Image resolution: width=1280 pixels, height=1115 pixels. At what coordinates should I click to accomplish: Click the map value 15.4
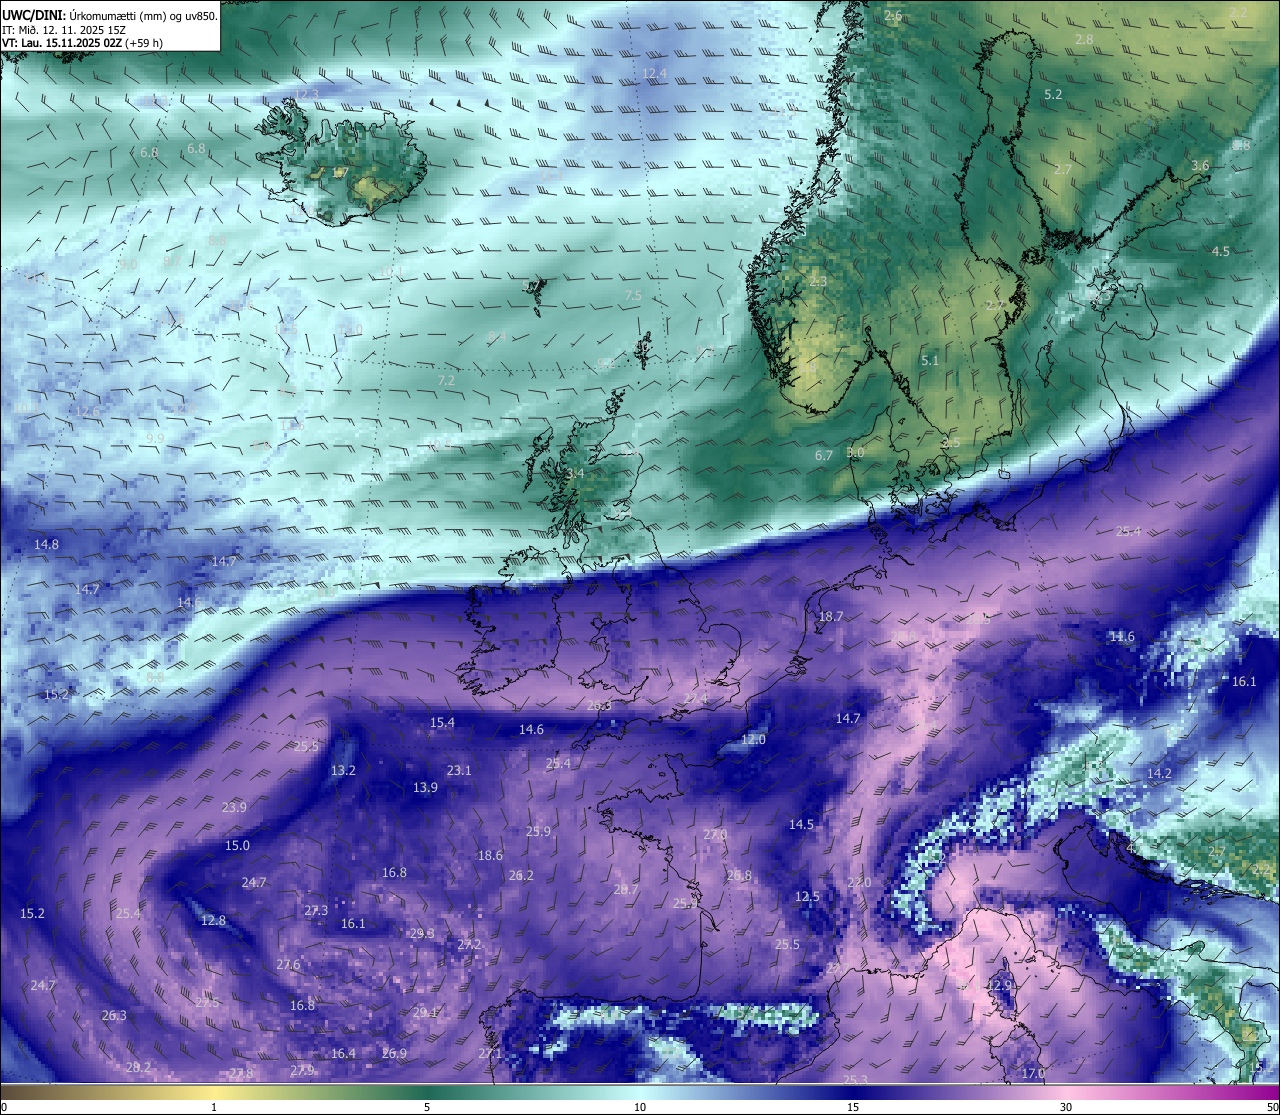(x=442, y=722)
